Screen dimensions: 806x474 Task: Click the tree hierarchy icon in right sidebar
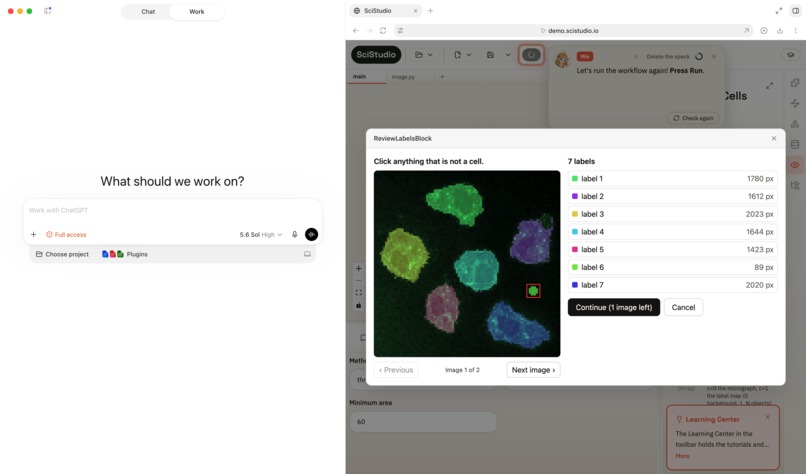tap(795, 186)
